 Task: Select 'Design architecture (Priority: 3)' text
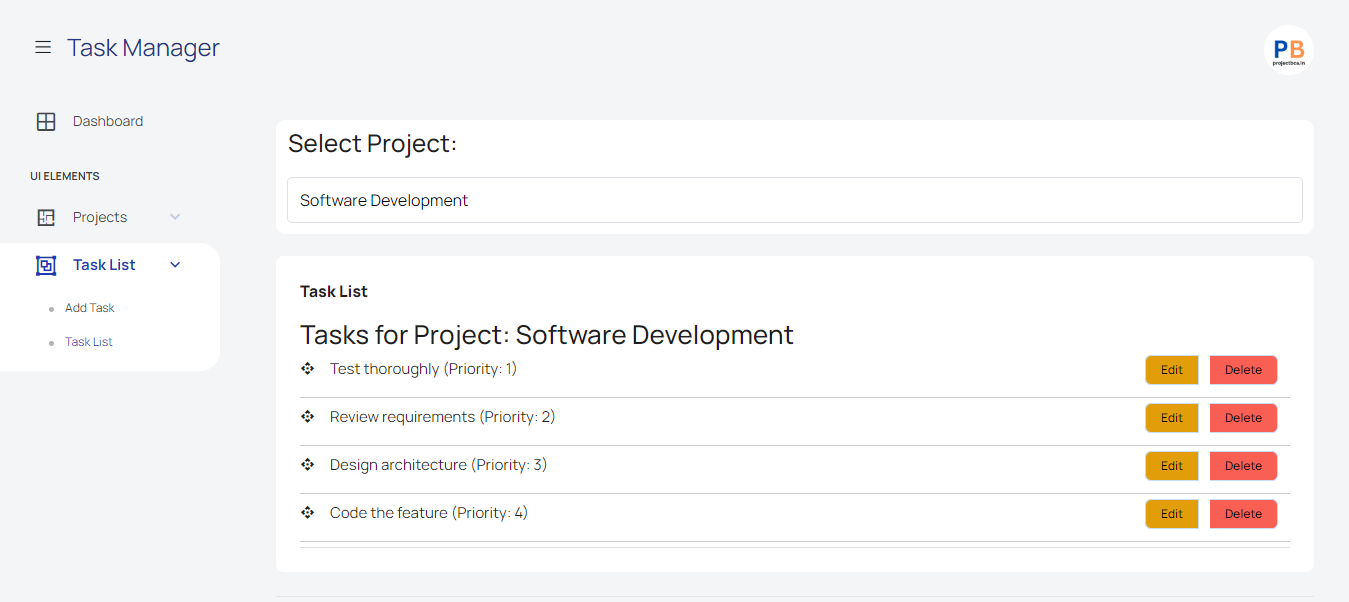[438, 465]
